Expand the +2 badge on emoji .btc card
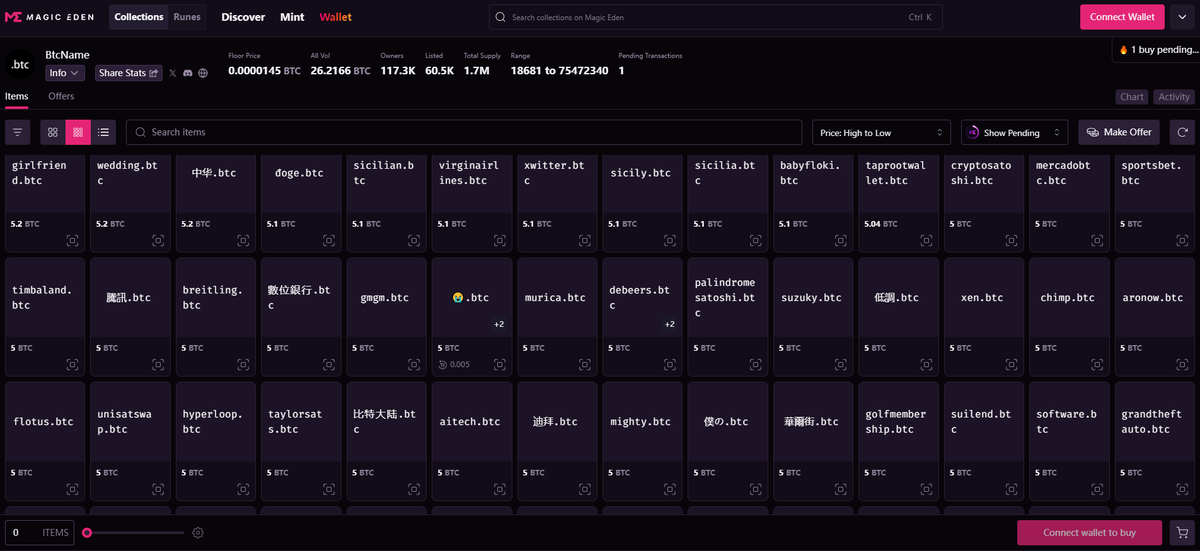 pyautogui.click(x=499, y=324)
